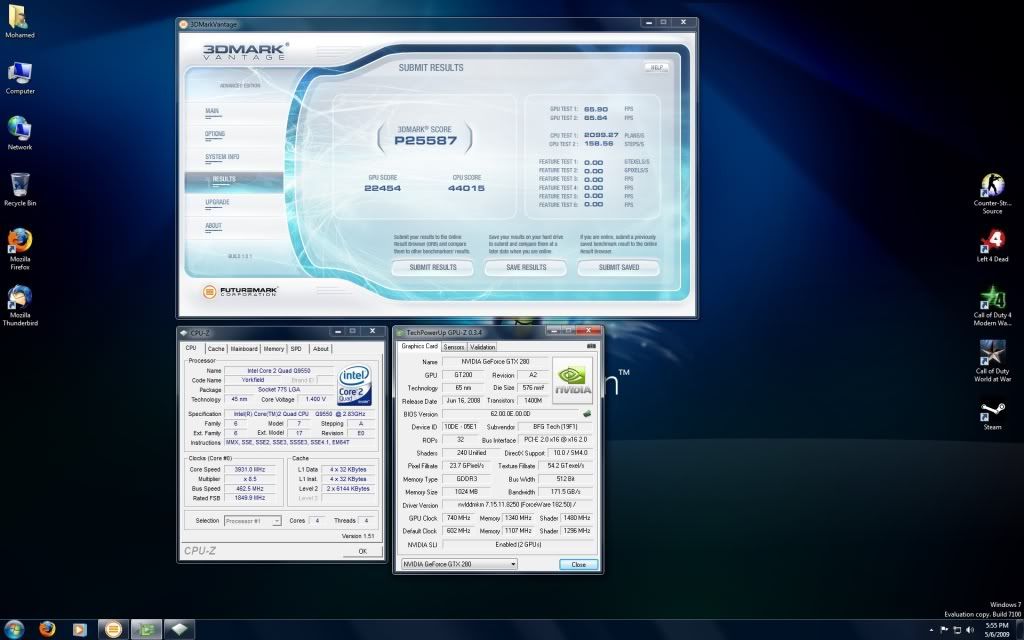Click the GPU-Z screenshot camera icon
This screenshot has height=640, width=1024.
coord(591,346)
